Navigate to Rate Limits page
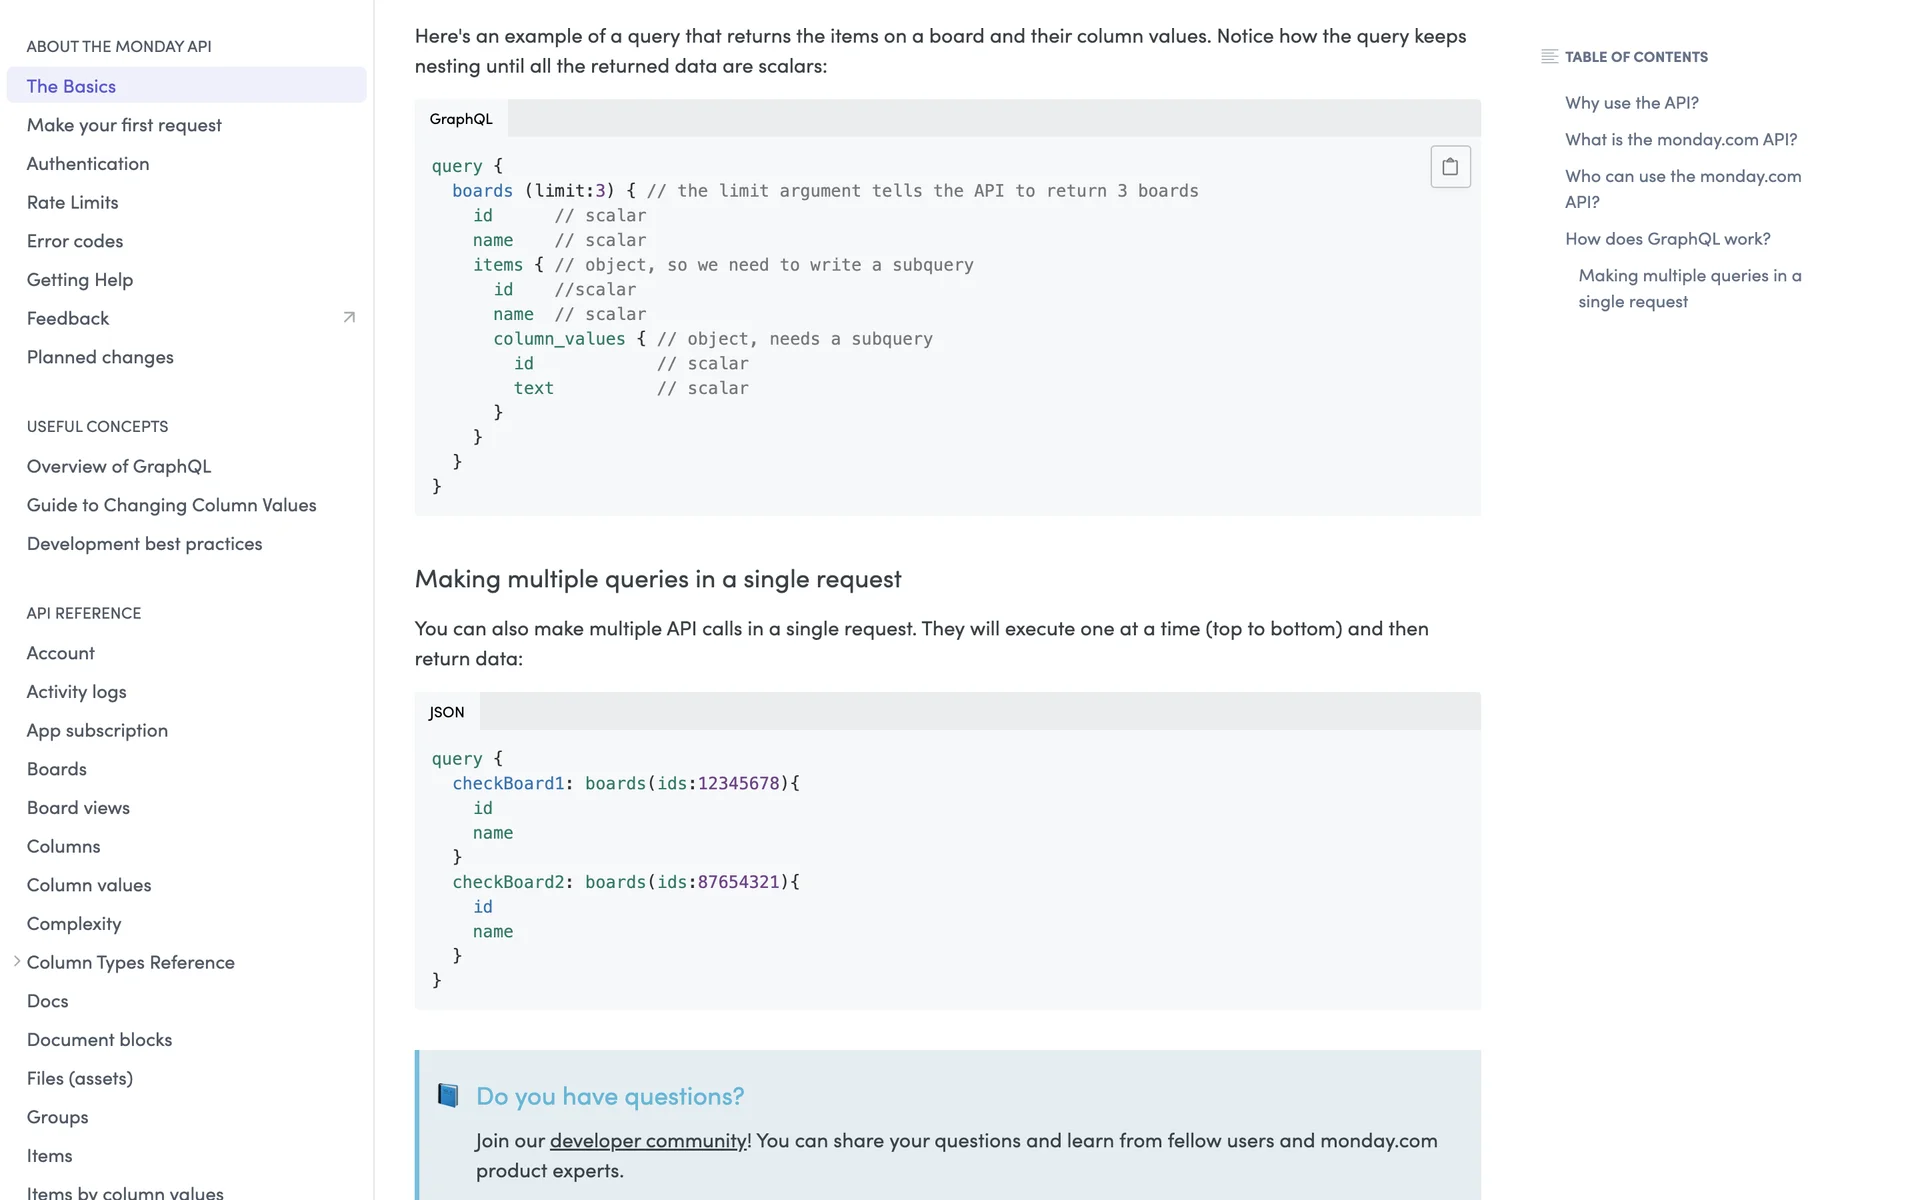 point(72,203)
